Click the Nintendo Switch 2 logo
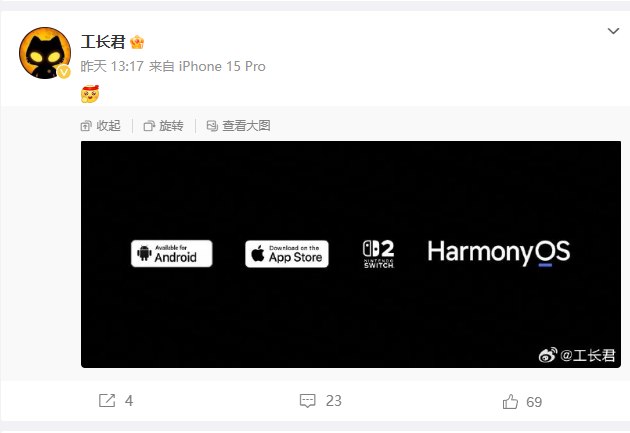Screen dimensions: 630x433 coord(378,254)
